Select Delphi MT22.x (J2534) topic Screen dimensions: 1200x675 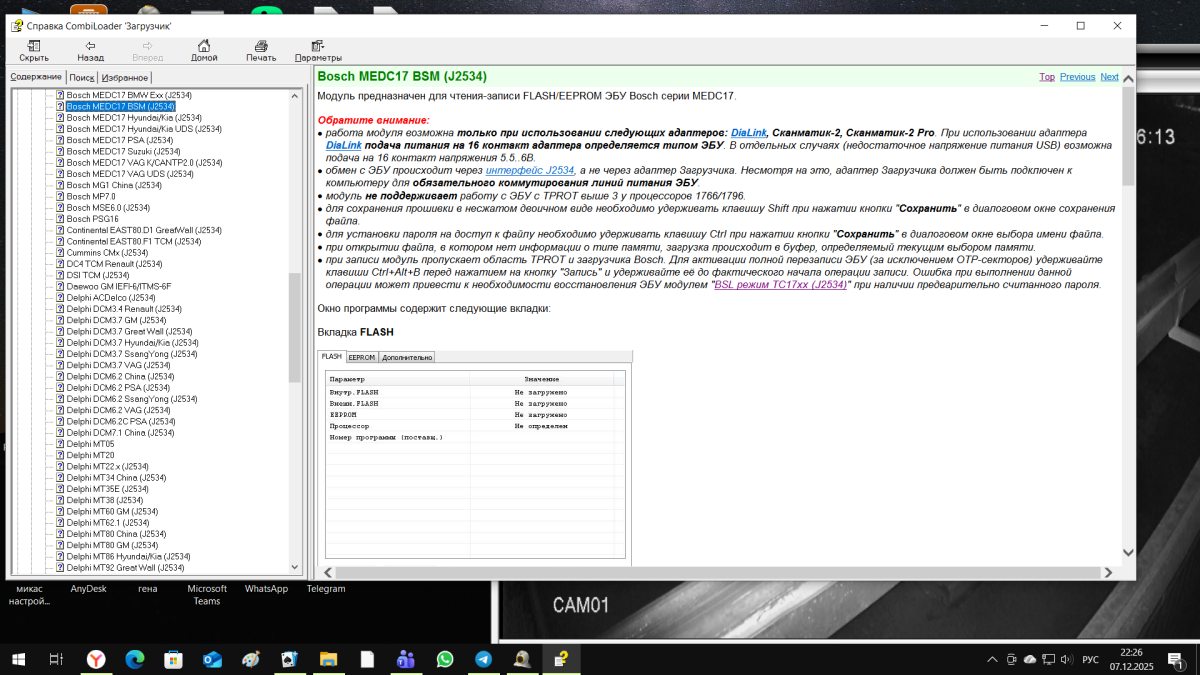[109, 466]
